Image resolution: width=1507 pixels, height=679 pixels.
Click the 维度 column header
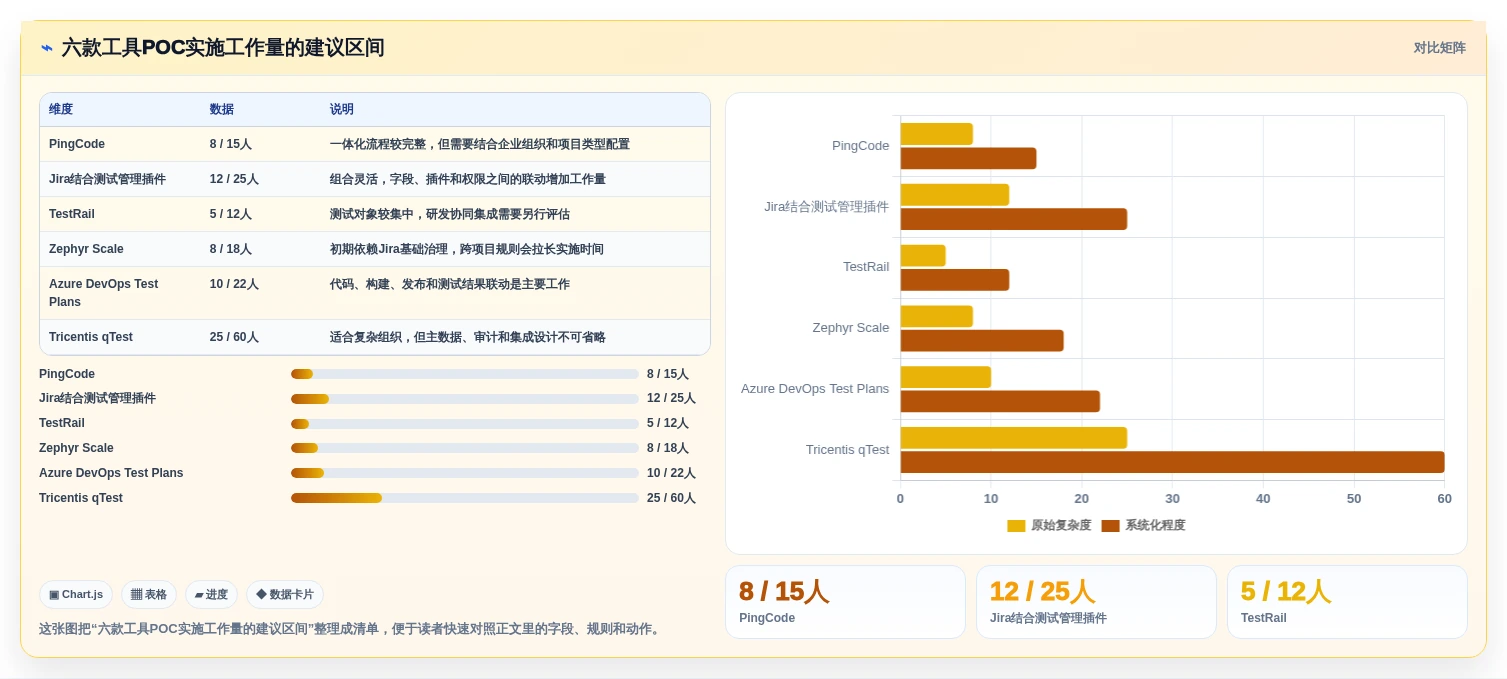pyautogui.click(x=61, y=109)
